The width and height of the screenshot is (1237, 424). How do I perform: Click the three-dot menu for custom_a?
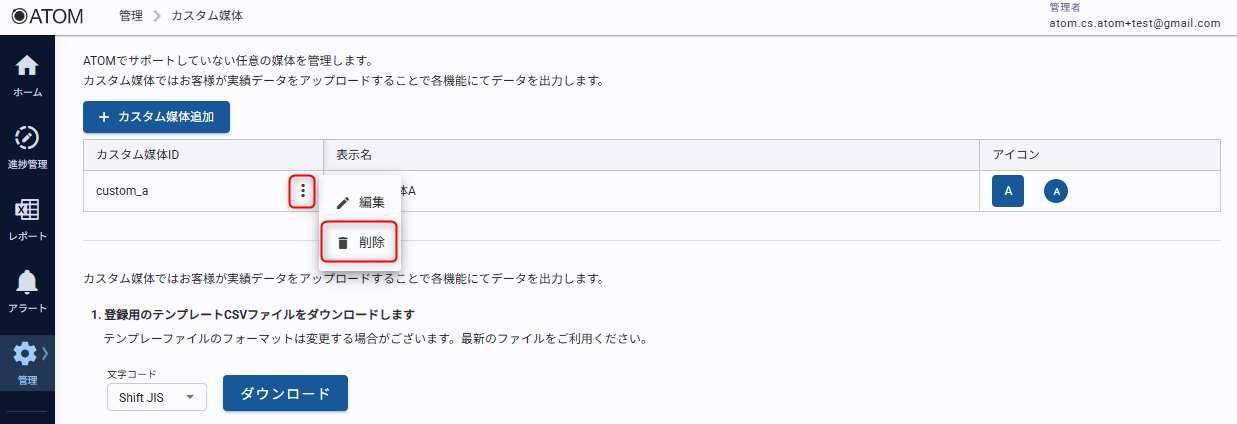pos(302,190)
